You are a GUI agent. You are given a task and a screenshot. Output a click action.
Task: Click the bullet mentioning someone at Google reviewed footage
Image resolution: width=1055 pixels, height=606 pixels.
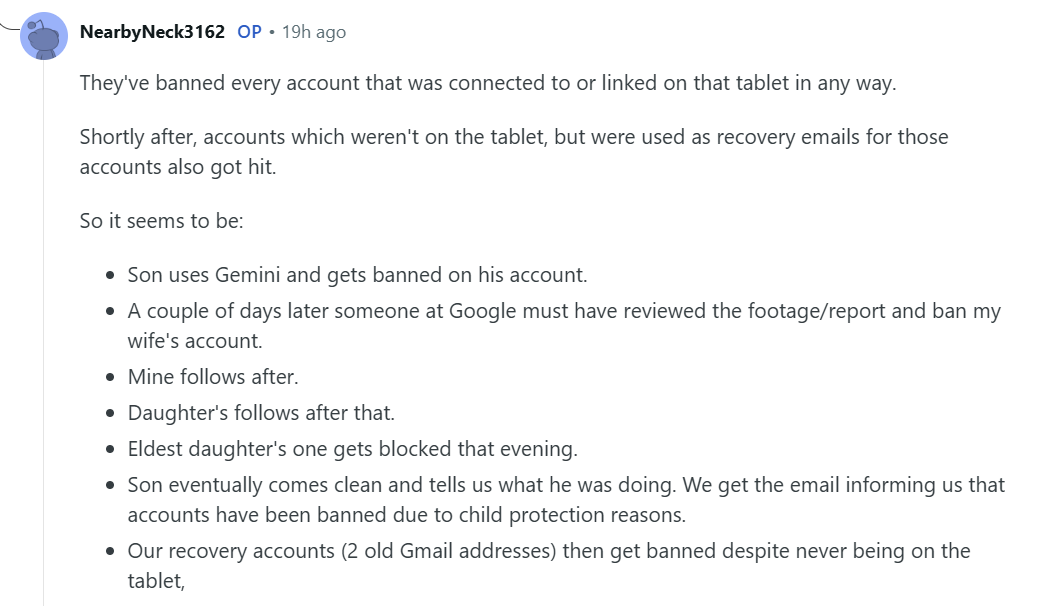point(563,311)
